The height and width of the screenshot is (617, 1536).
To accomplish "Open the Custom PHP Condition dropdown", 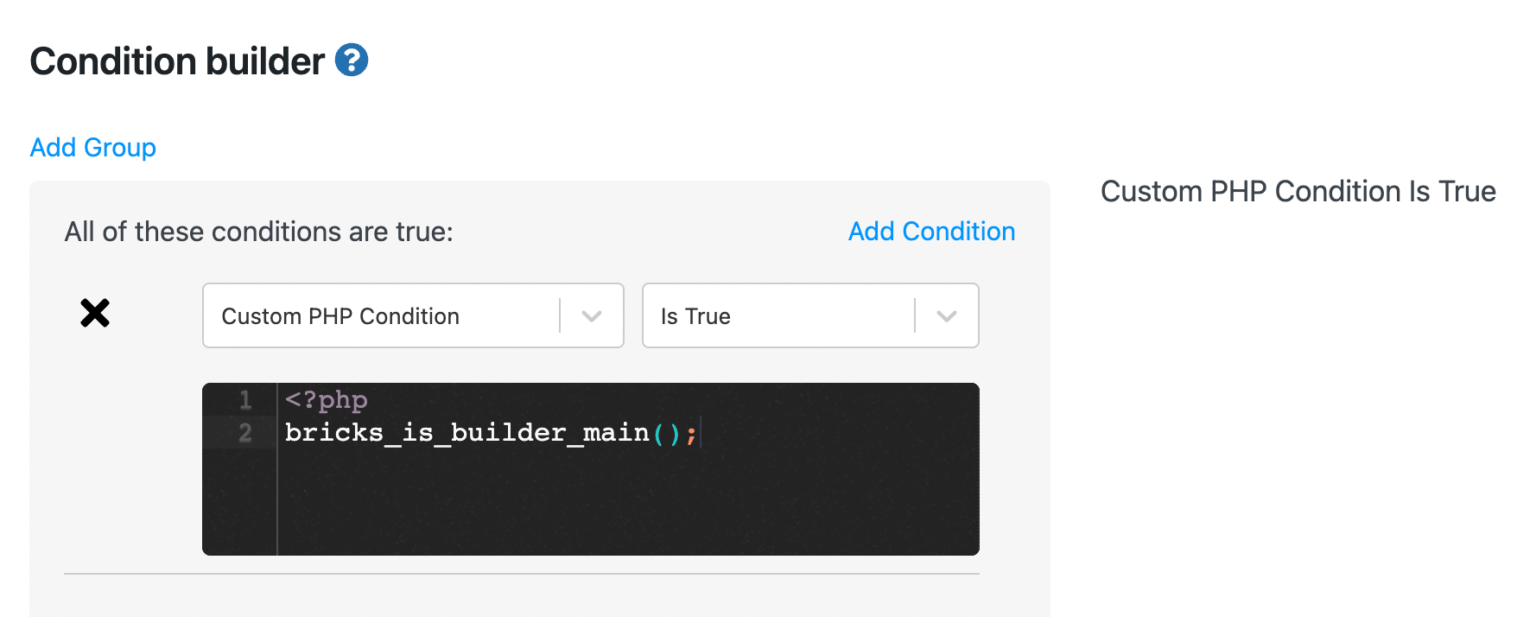I will (413, 315).
